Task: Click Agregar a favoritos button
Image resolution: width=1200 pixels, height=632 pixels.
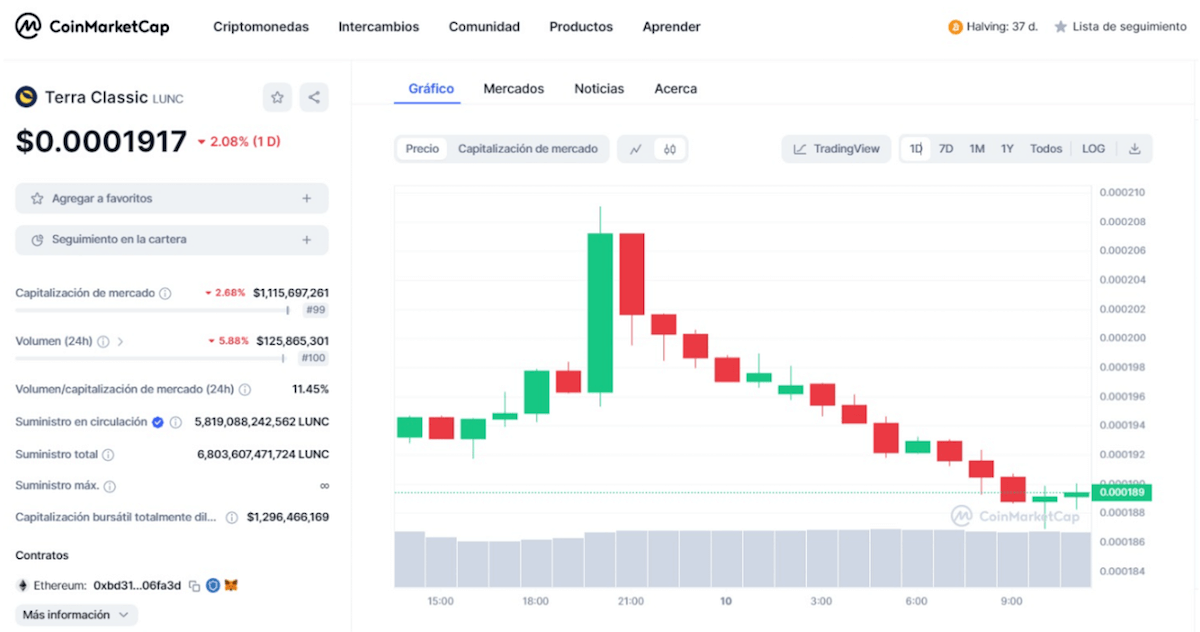Action: (x=171, y=198)
